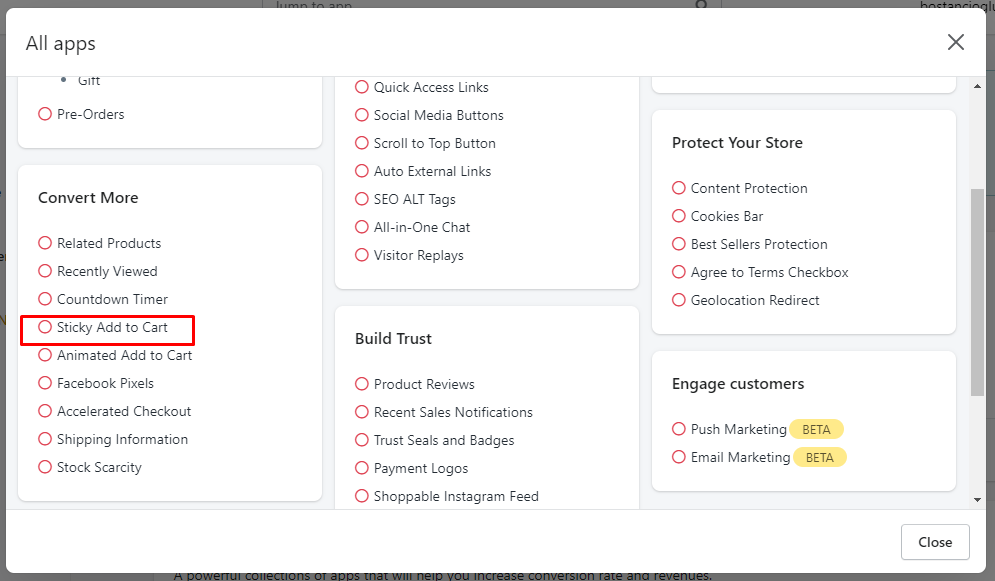
Task: Click the circle icon beside Product Reviews
Action: 362,384
